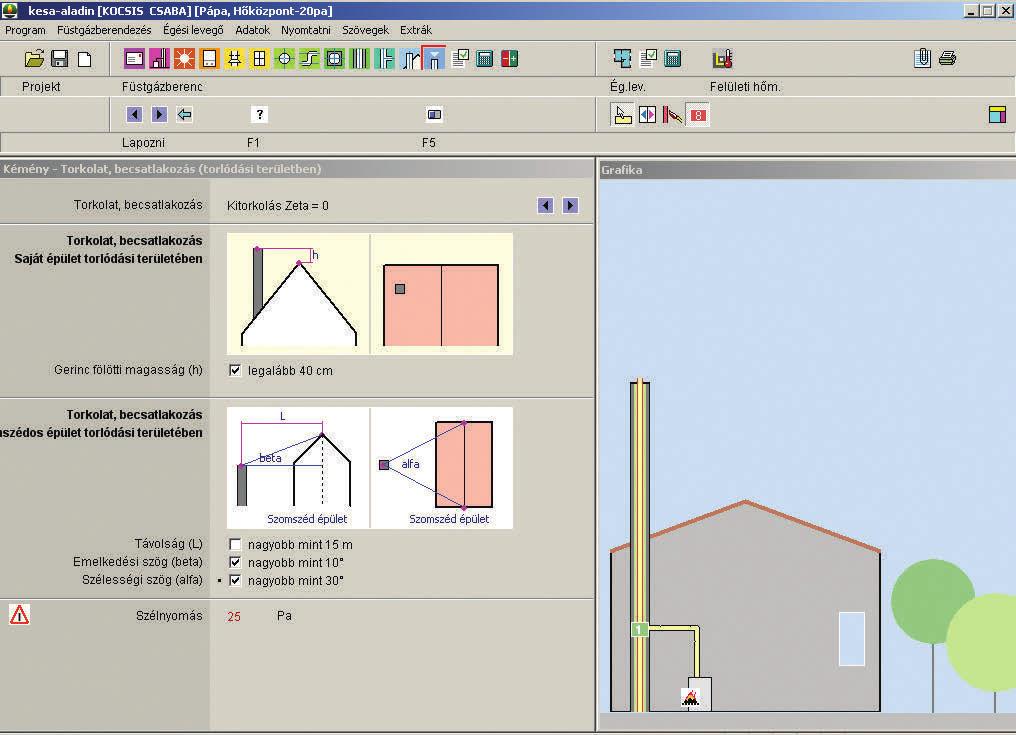Click 'Kitorkolás Zeta = 0' selection text
This screenshot has width=1016, height=735.
tap(277, 205)
